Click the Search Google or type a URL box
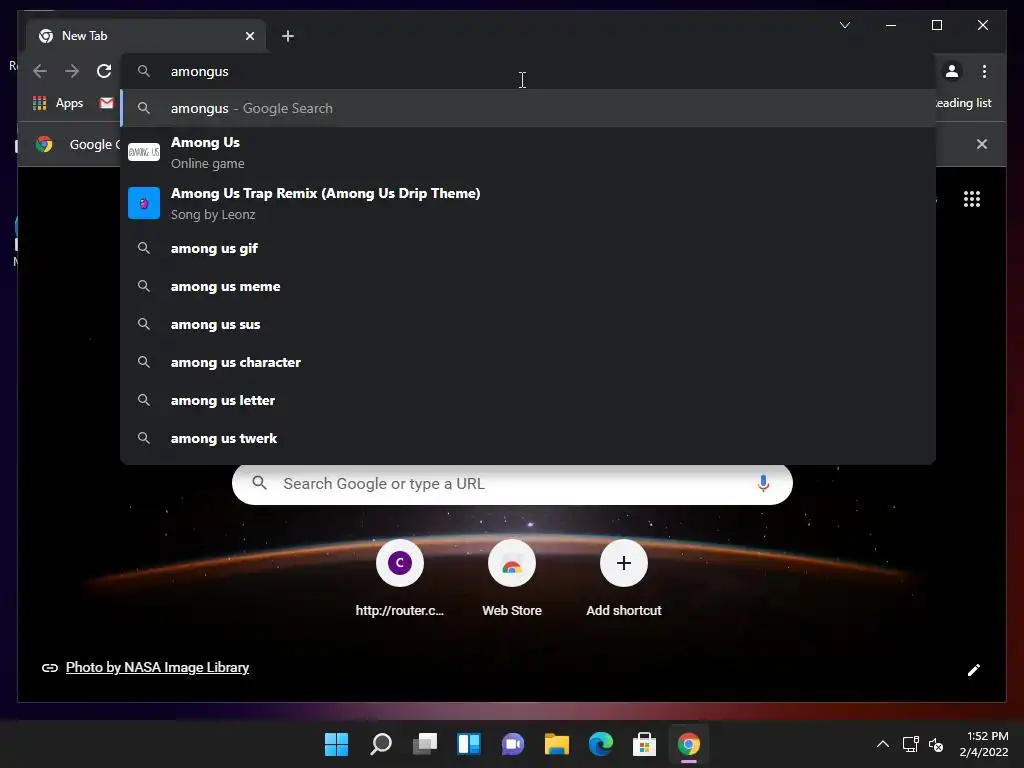Image resolution: width=1024 pixels, height=768 pixels. (x=512, y=484)
